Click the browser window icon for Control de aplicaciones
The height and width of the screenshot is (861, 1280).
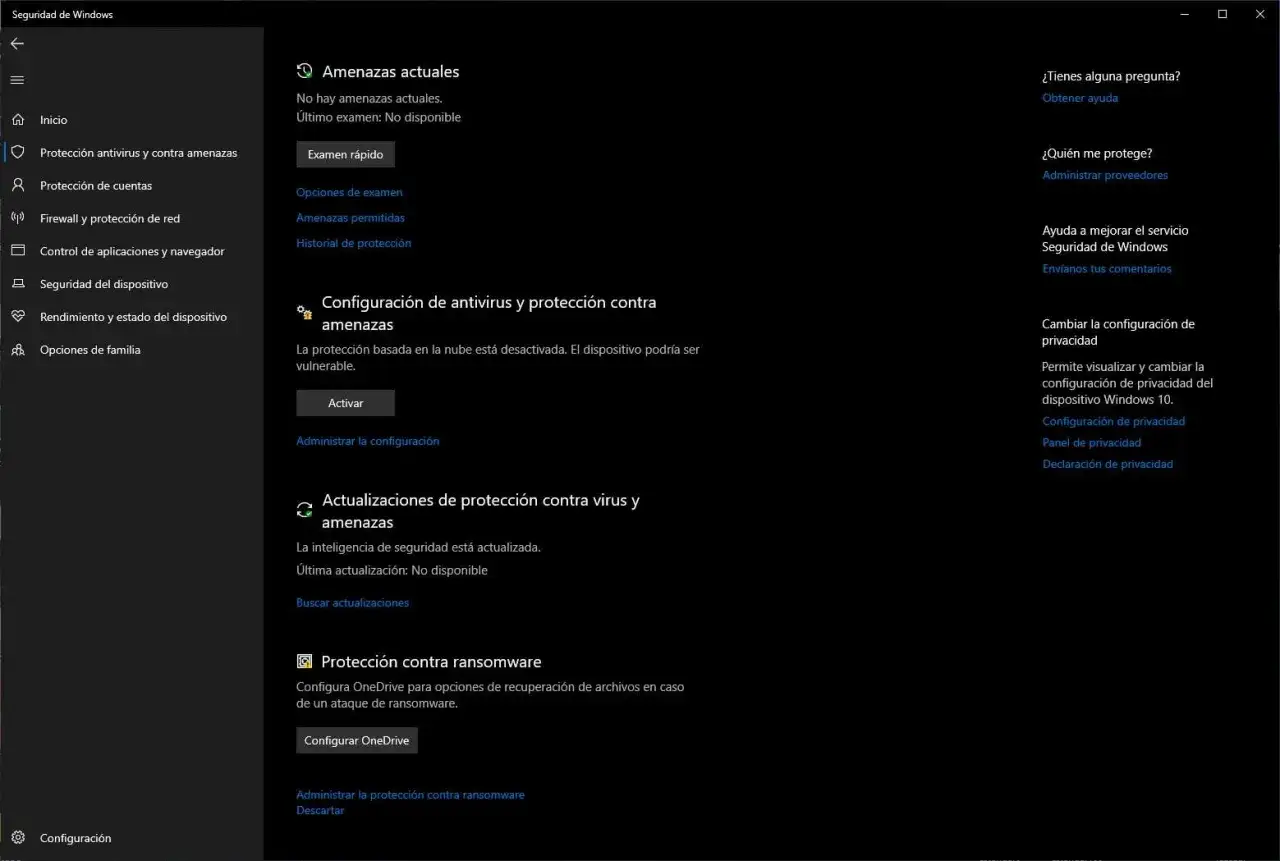pyautogui.click(x=18, y=251)
